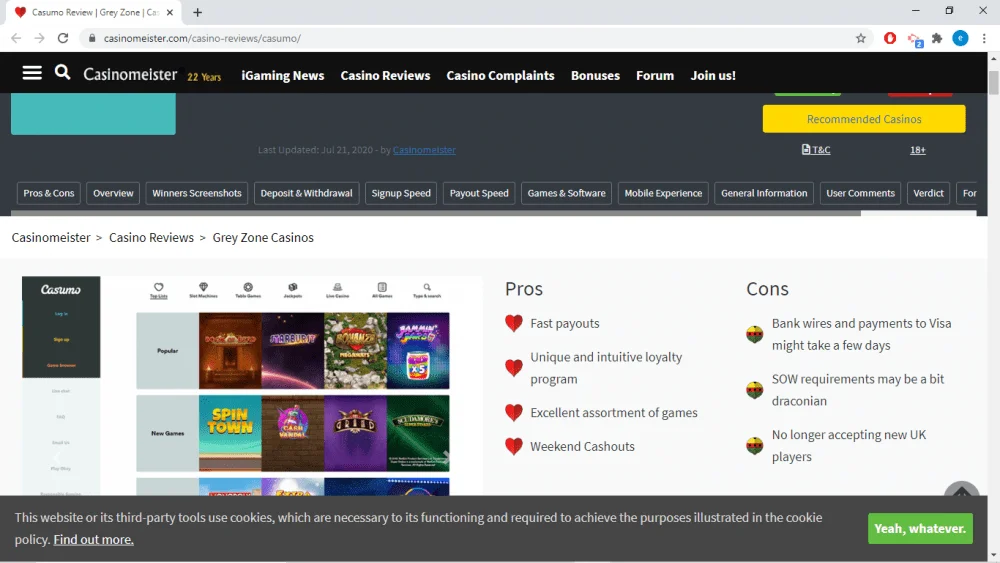Open the hamburger menu icon

tap(32, 73)
